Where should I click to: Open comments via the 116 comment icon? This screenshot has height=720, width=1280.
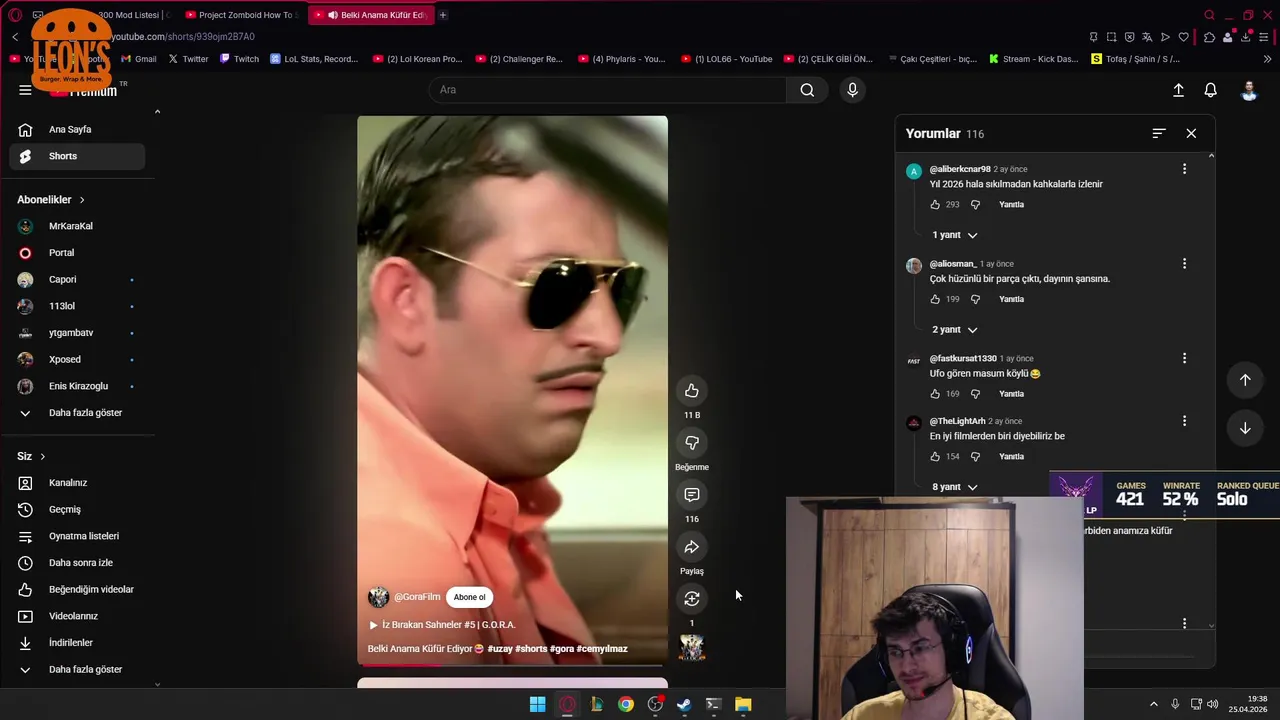click(x=692, y=494)
